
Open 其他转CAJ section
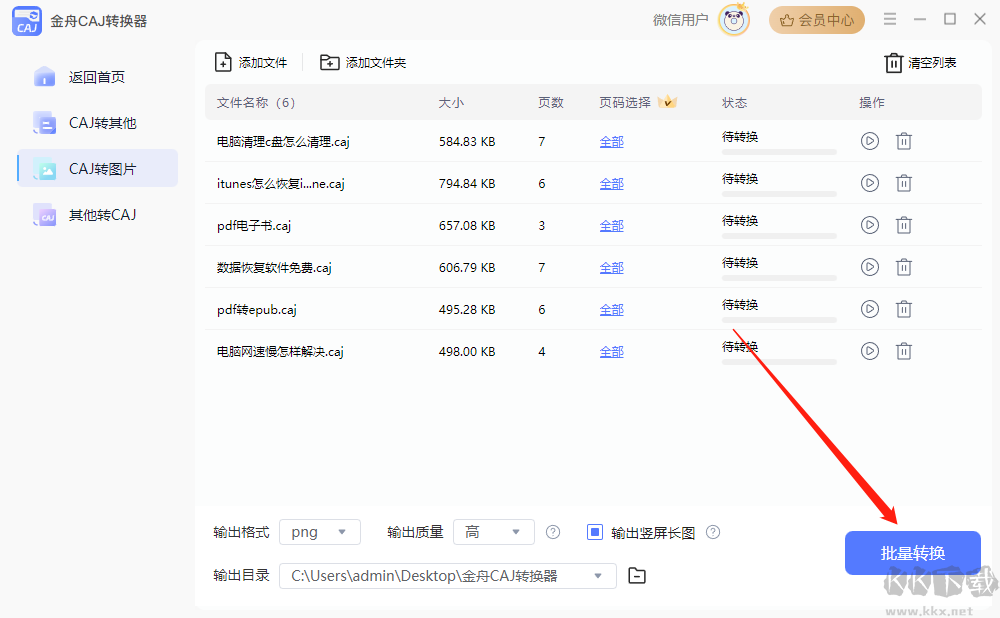point(97,215)
